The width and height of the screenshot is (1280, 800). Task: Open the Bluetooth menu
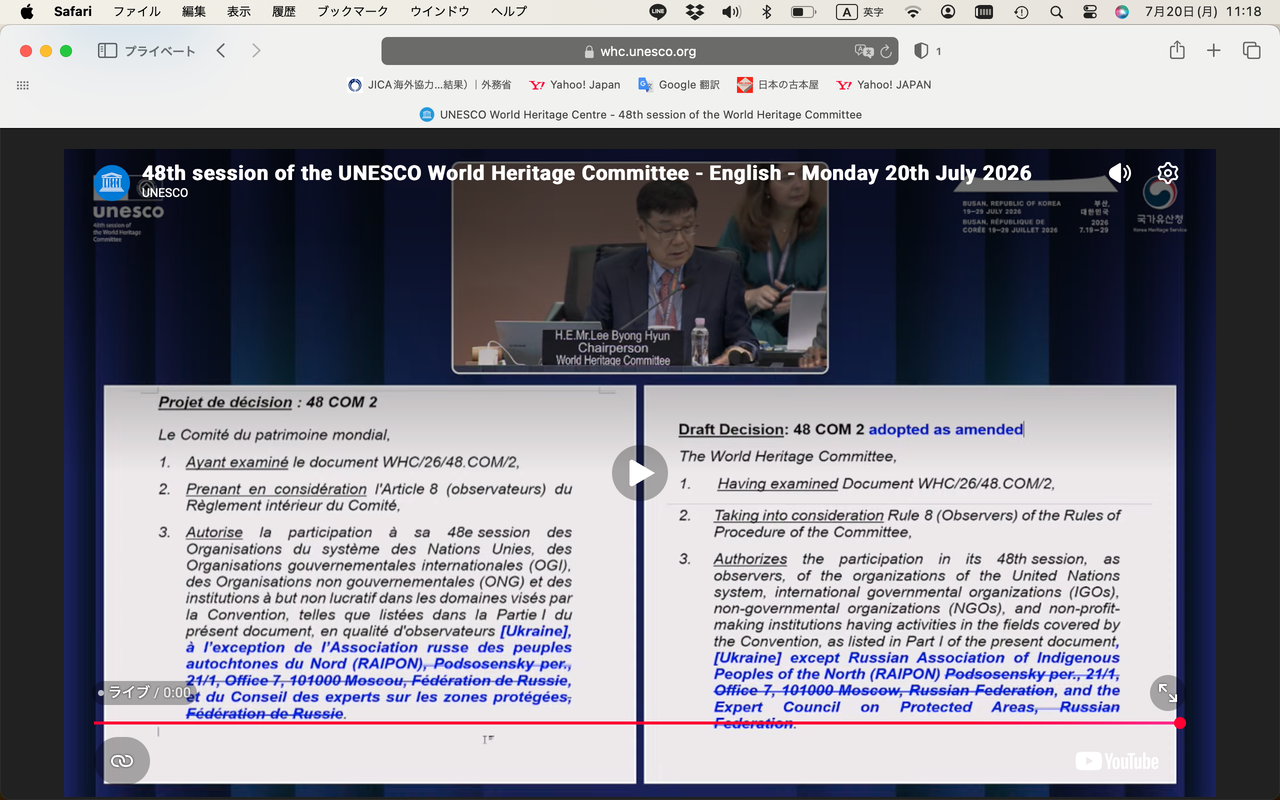click(x=767, y=12)
